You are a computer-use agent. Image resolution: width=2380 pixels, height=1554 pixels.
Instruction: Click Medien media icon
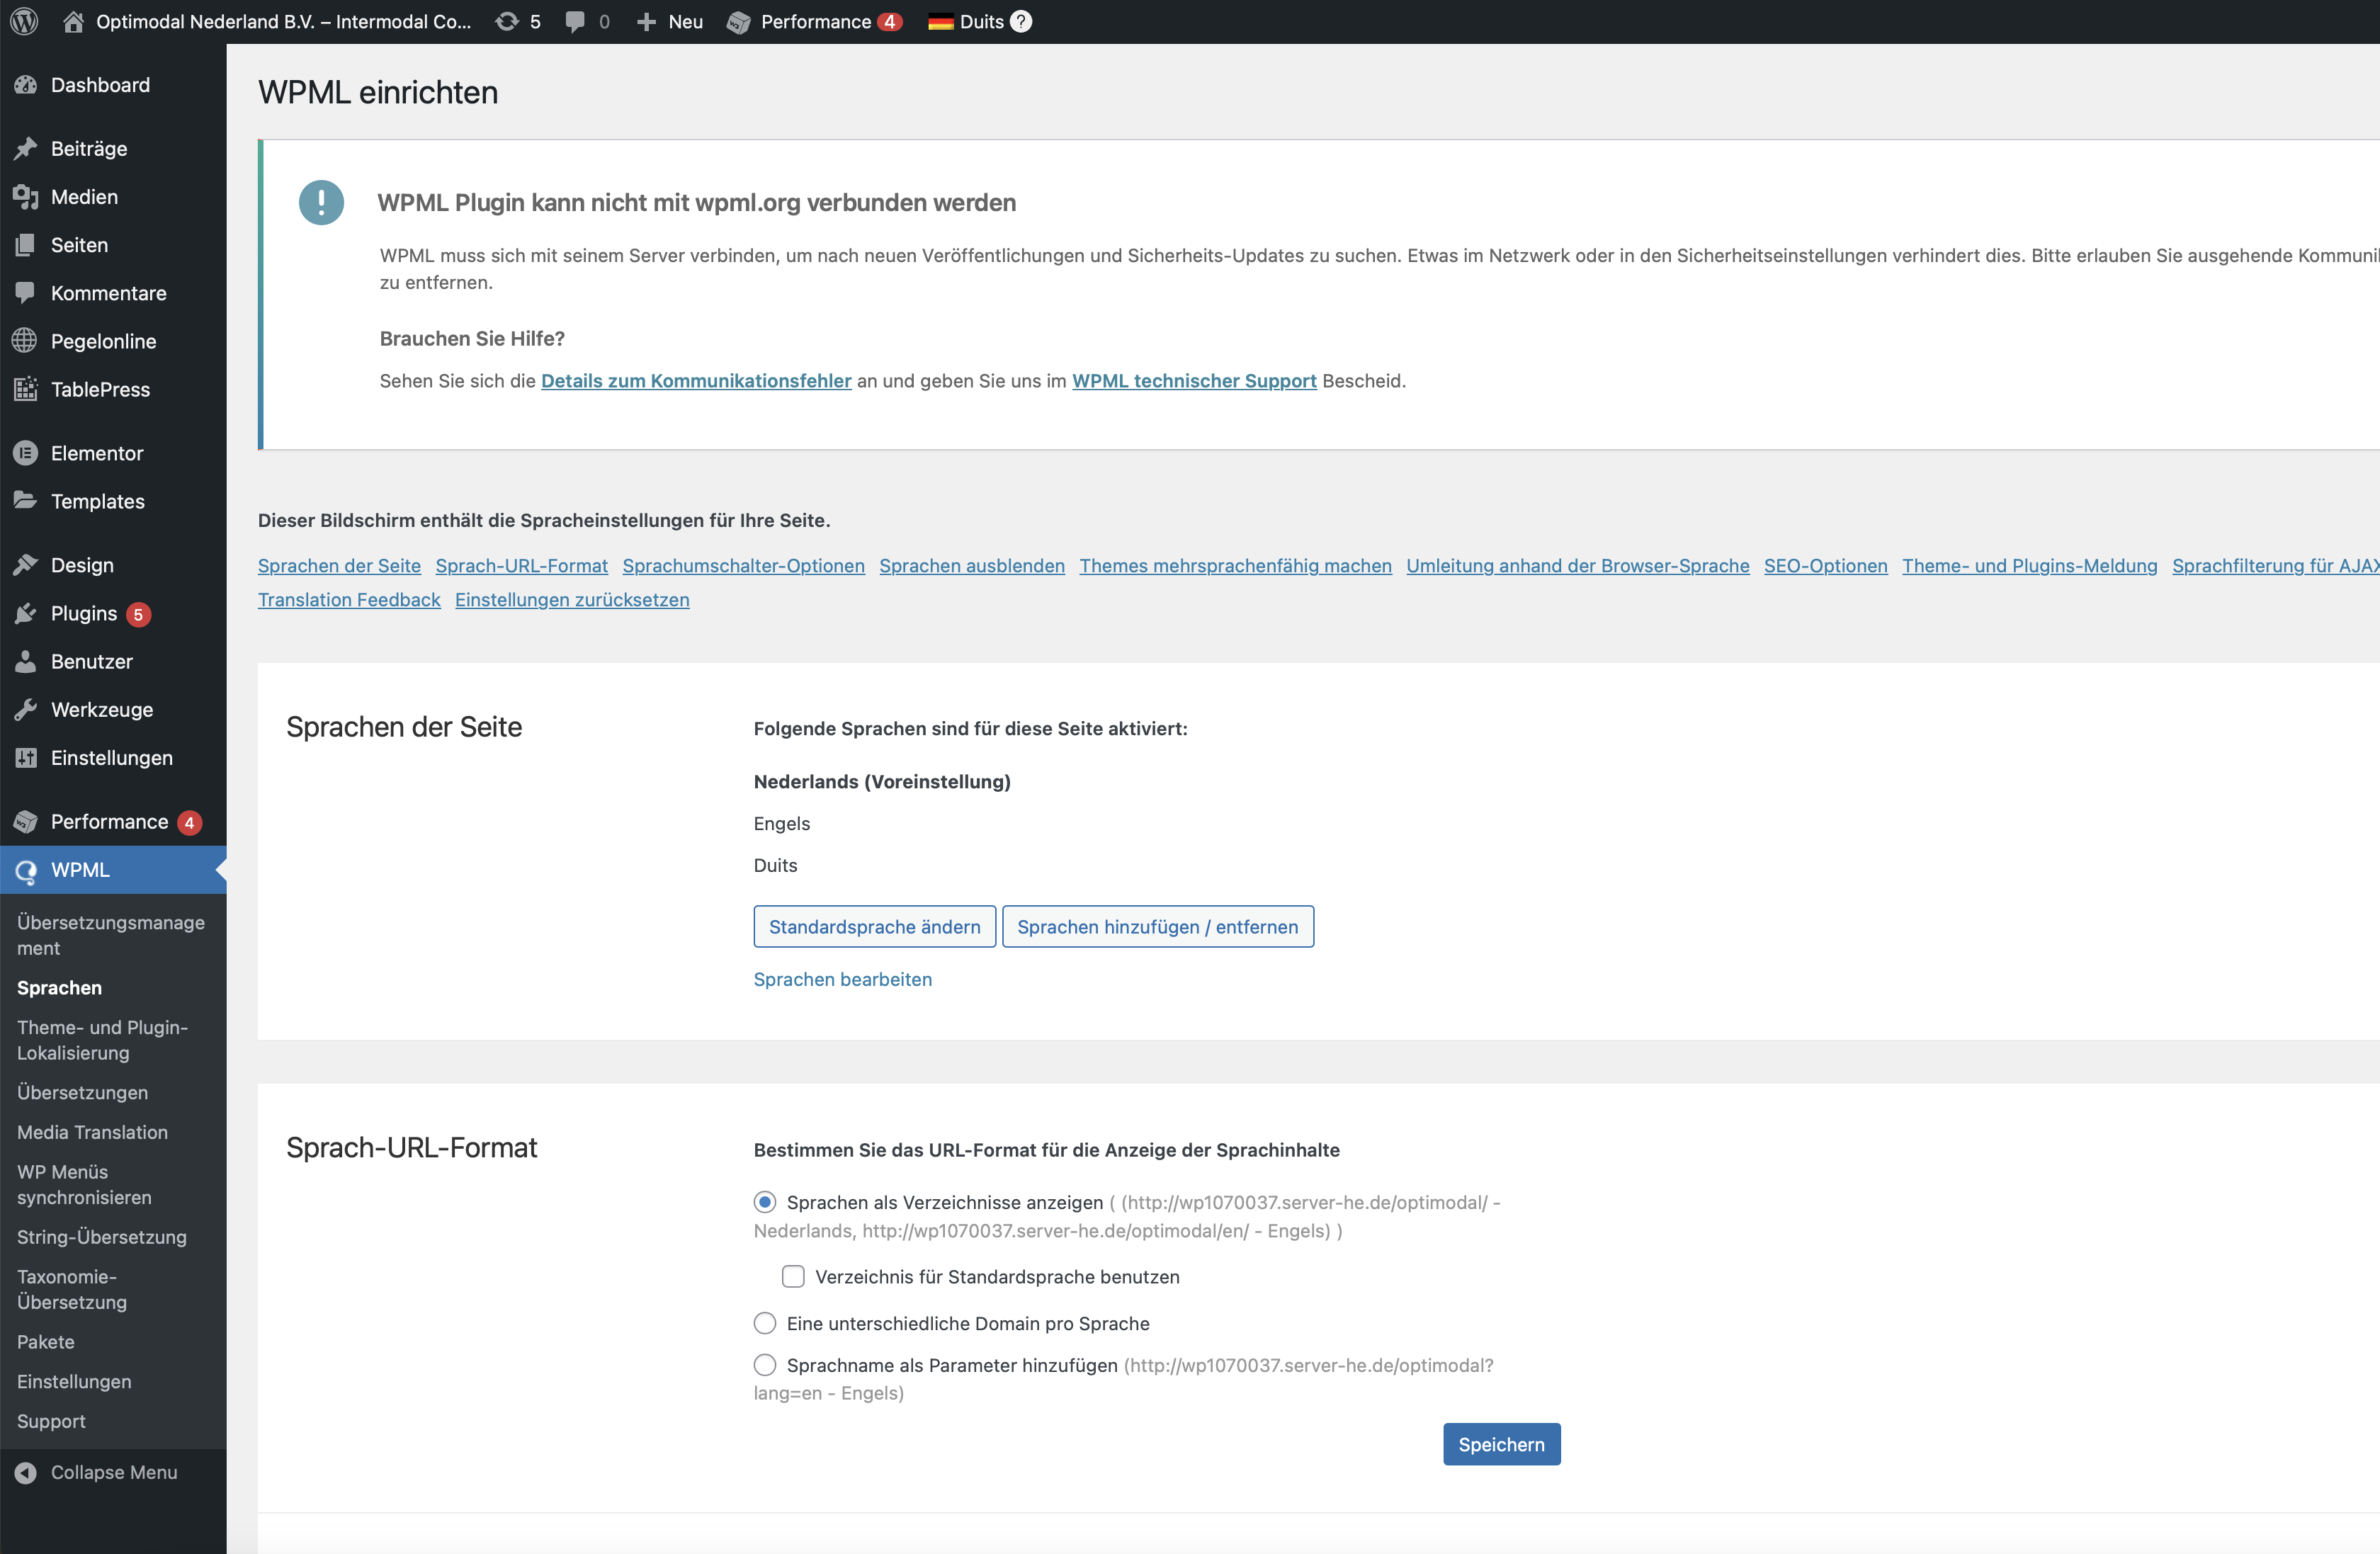coord(25,196)
